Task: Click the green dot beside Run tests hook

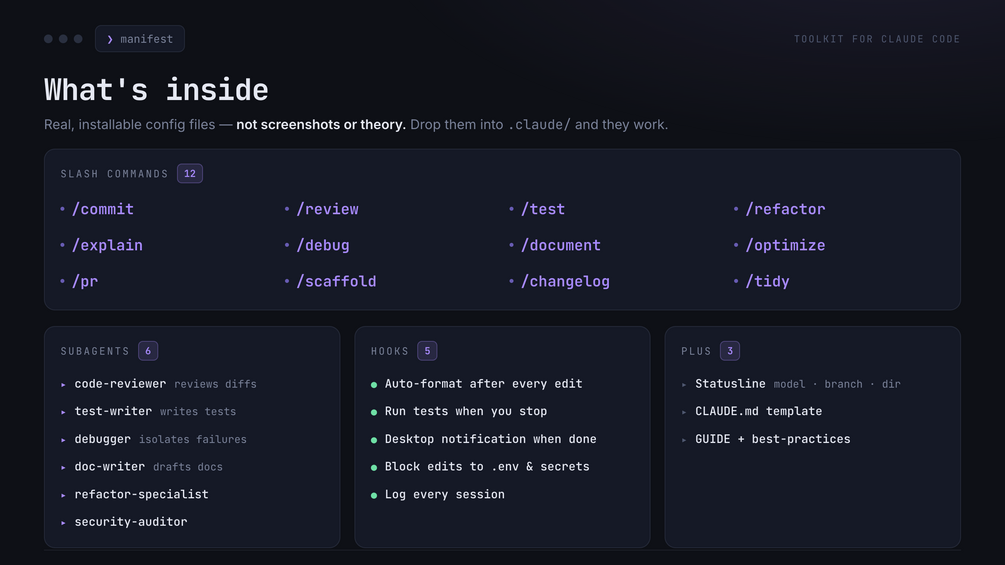Action: (x=374, y=413)
